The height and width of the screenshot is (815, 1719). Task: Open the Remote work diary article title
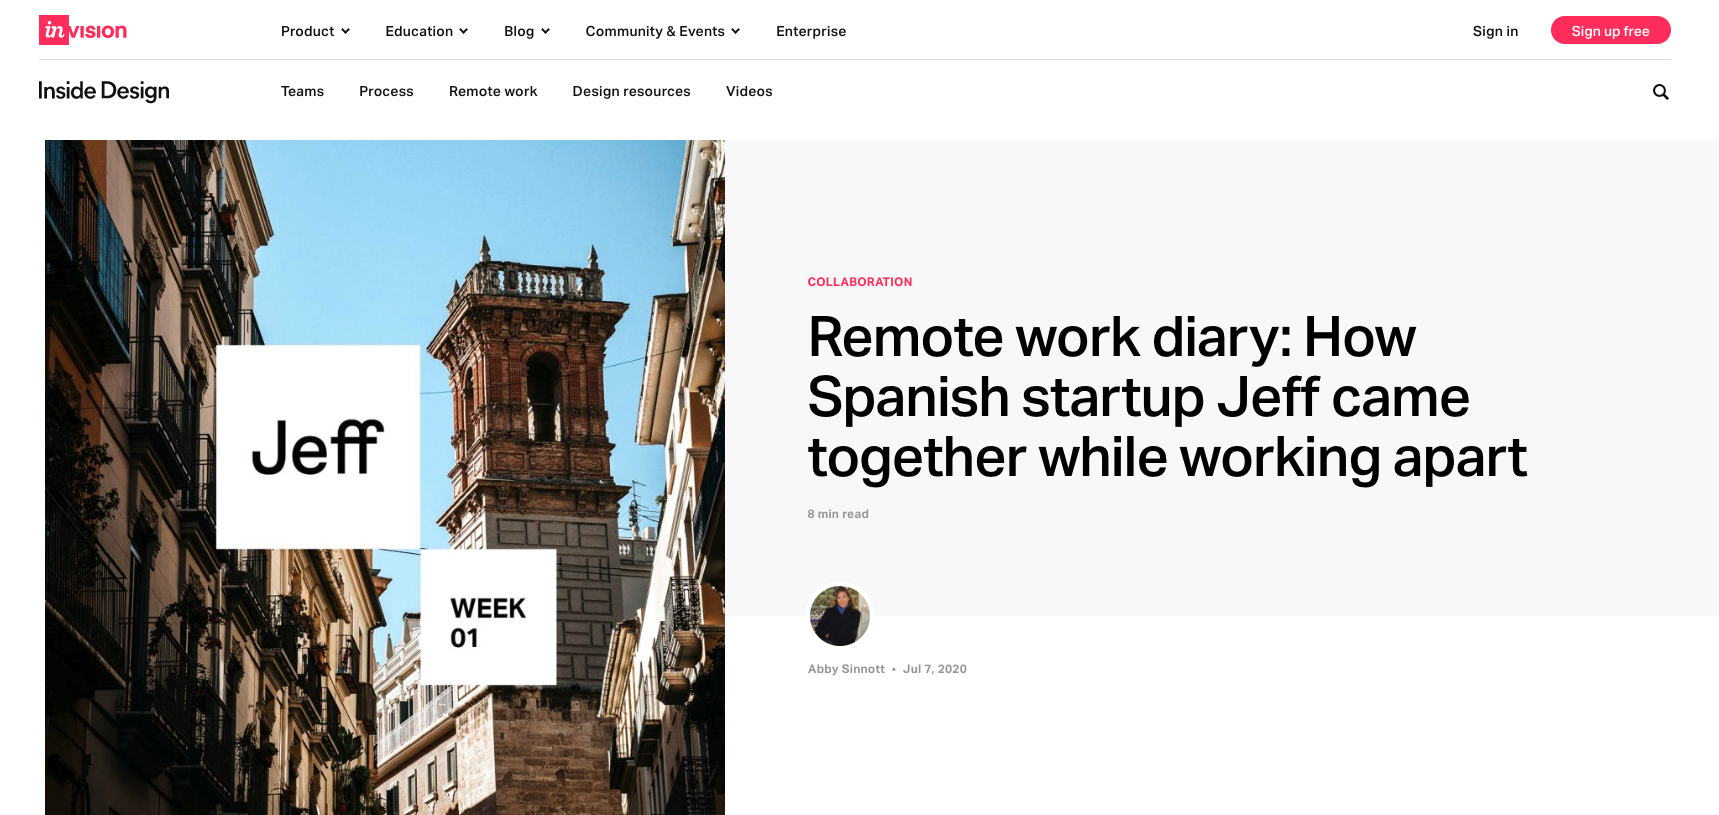point(1166,397)
